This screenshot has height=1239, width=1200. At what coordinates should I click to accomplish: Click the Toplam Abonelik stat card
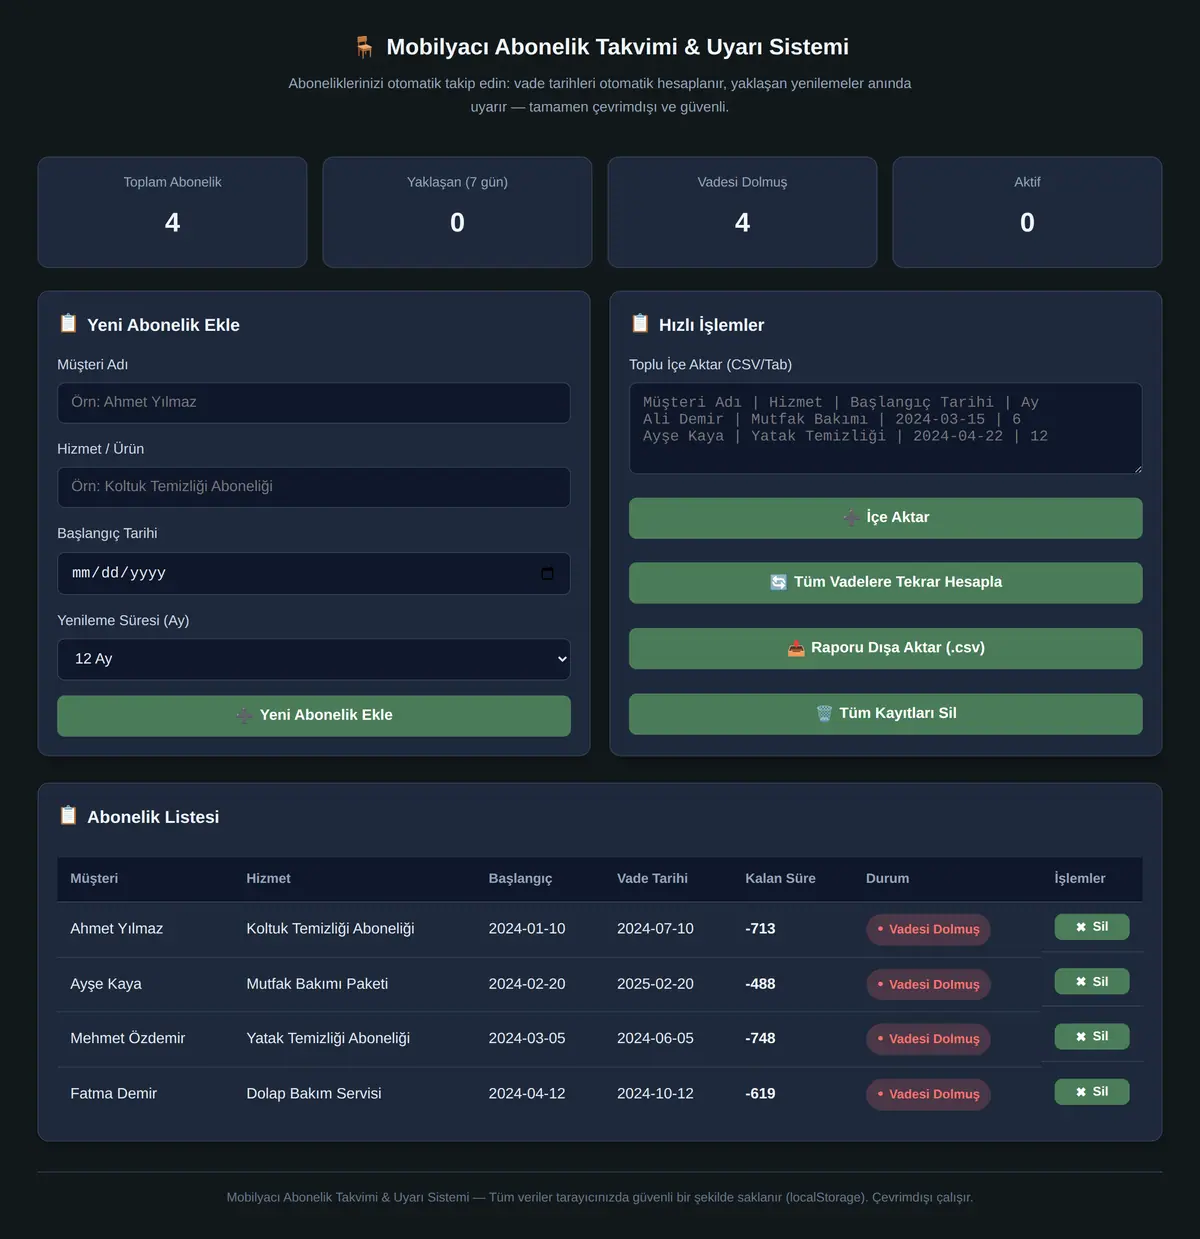coord(172,212)
